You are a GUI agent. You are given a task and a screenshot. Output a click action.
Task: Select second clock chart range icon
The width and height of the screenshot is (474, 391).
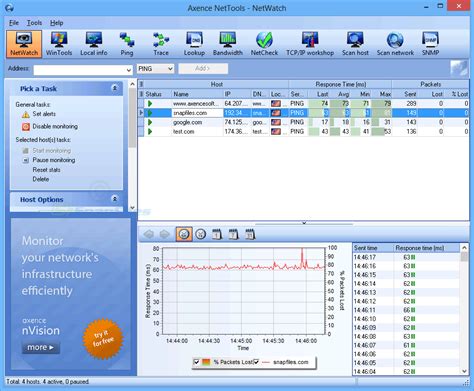(200, 234)
